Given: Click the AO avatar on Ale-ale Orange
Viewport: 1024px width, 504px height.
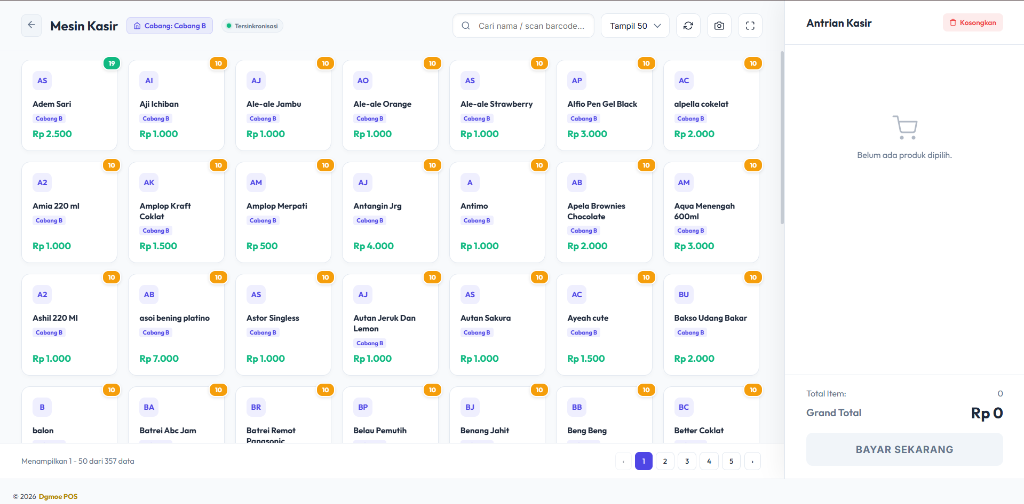Looking at the screenshot, I should tap(362, 81).
